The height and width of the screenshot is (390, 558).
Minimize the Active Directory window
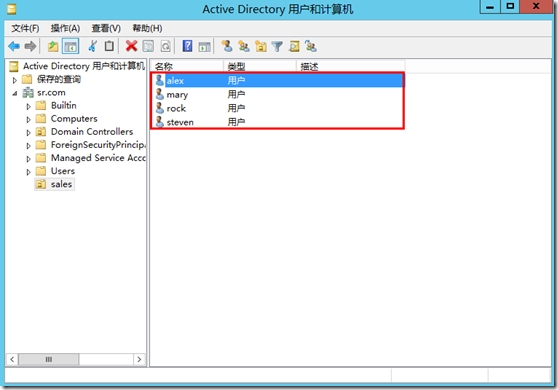tap(490, 6)
